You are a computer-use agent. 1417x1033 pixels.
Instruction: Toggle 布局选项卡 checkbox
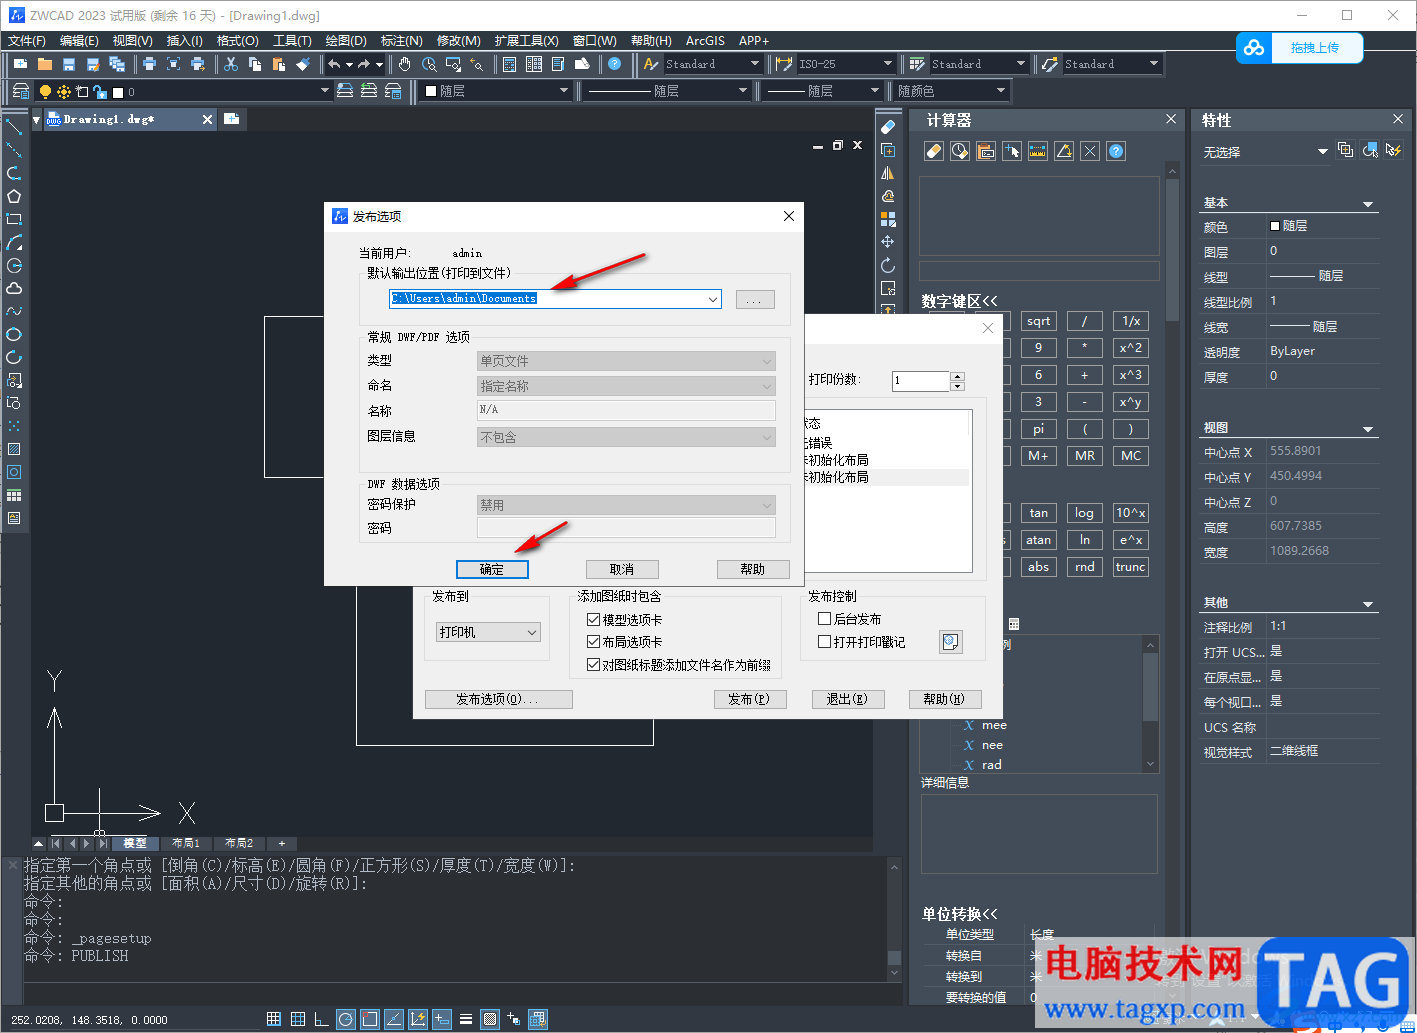point(593,642)
